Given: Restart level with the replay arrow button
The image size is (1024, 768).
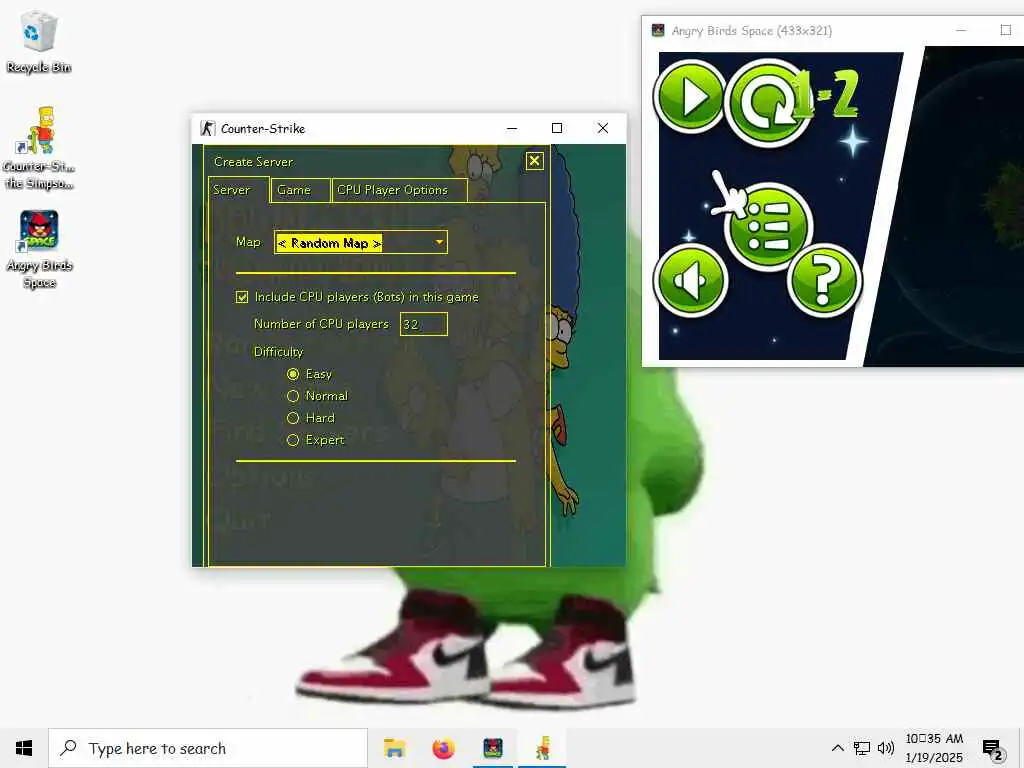Looking at the screenshot, I should [x=769, y=102].
